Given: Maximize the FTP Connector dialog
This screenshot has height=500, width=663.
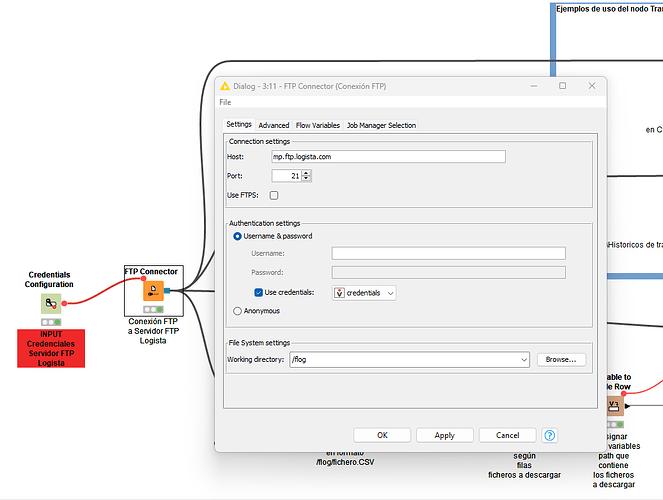Looking at the screenshot, I should (562, 86).
